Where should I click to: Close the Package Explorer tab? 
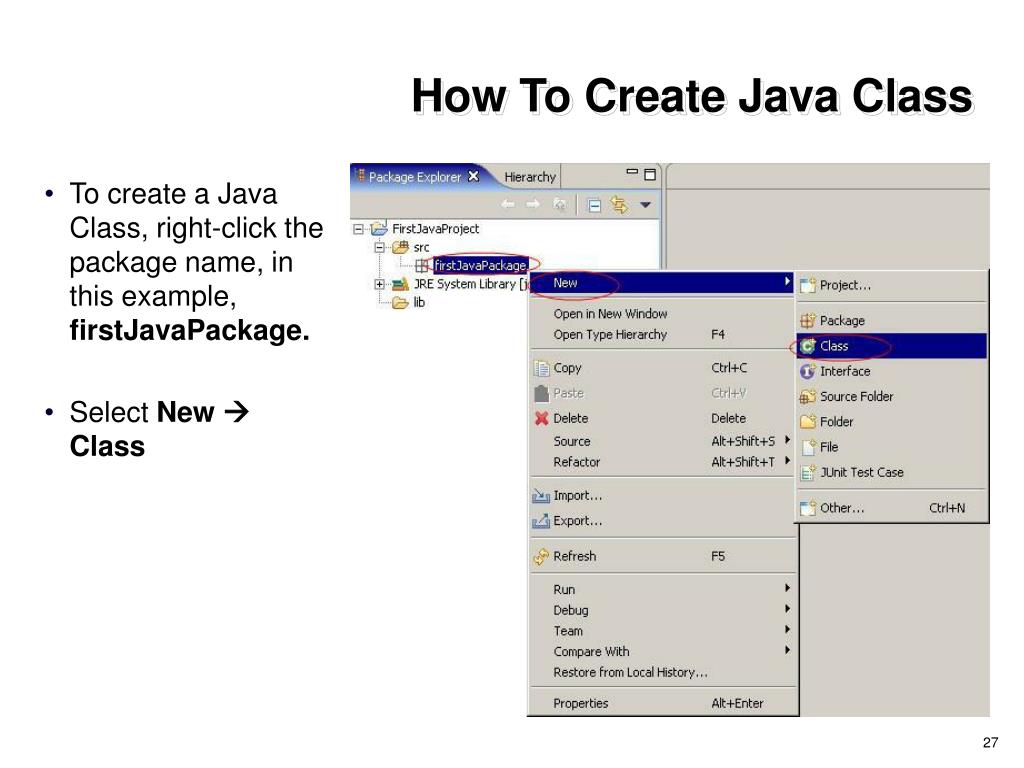[473, 176]
